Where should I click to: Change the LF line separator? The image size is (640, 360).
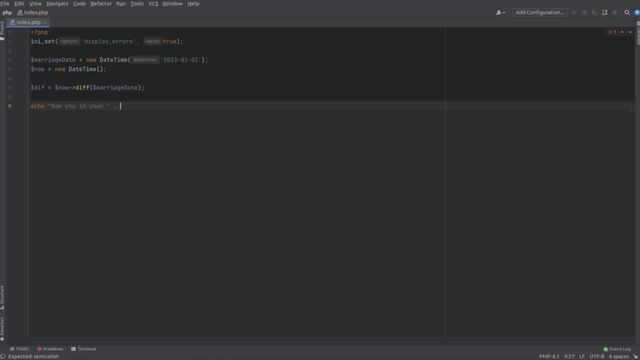582,357
